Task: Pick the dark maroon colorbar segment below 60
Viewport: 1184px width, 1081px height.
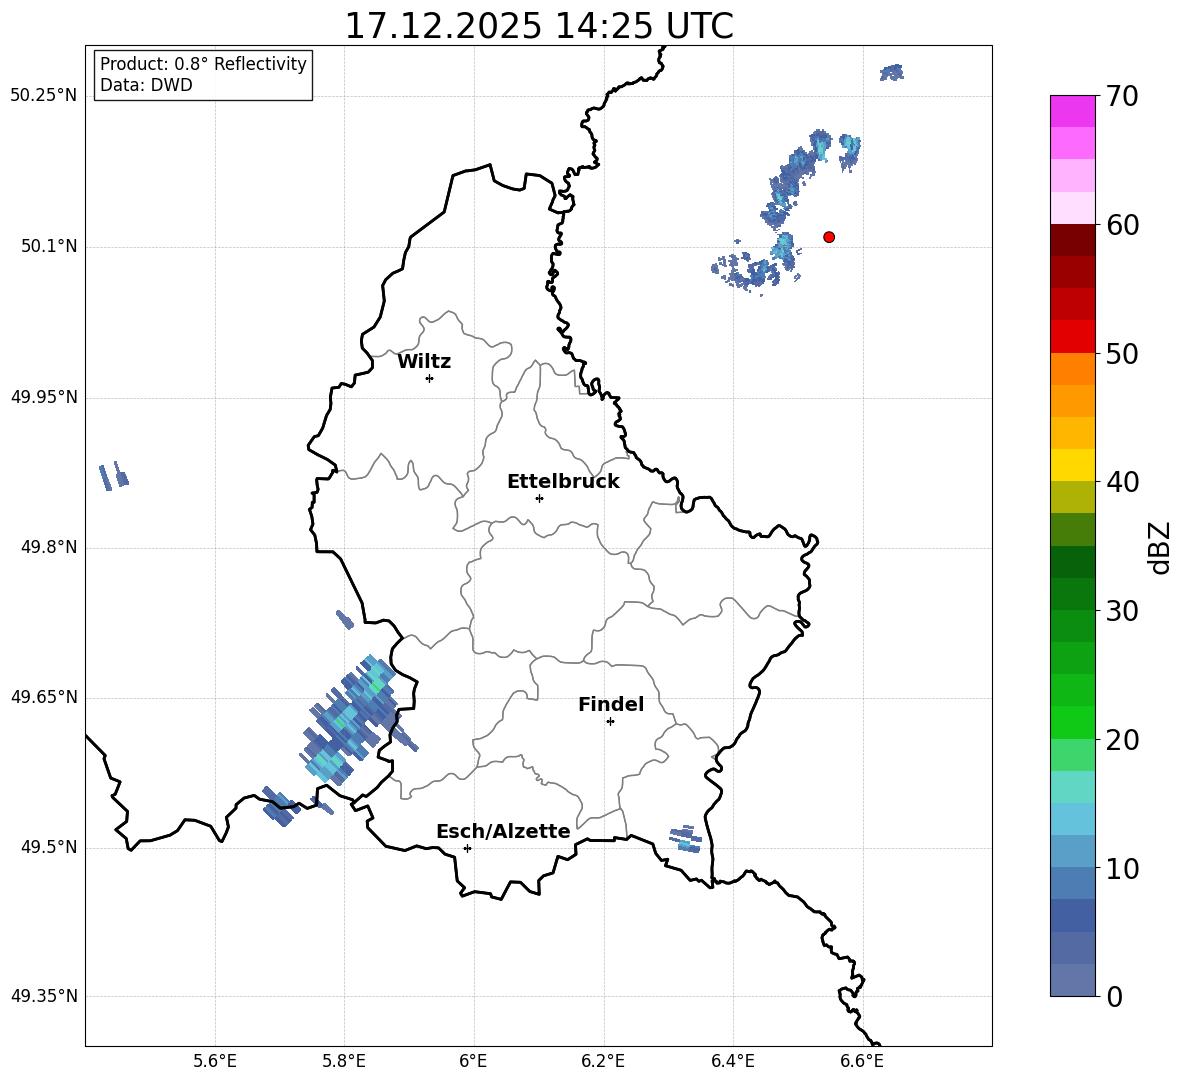Action: click(x=1072, y=240)
